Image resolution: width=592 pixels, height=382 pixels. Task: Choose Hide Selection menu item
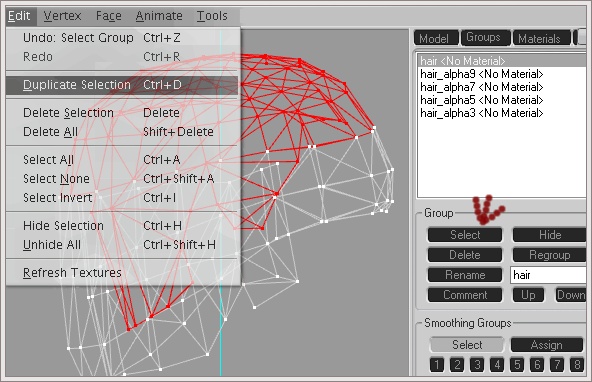point(122,226)
